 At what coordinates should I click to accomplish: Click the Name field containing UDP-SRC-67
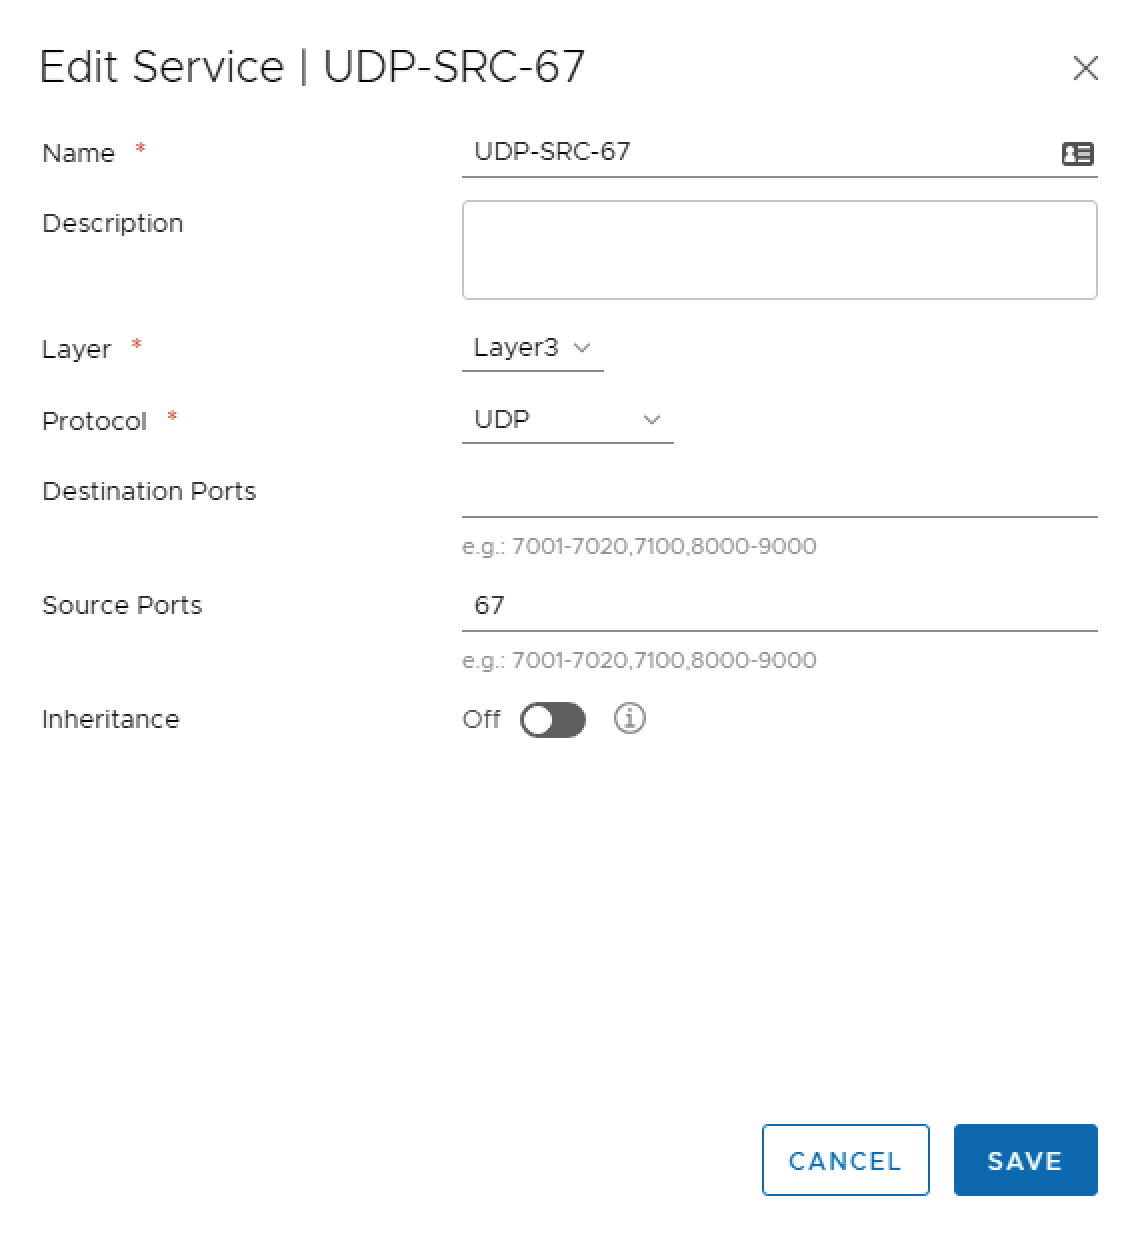pos(760,152)
